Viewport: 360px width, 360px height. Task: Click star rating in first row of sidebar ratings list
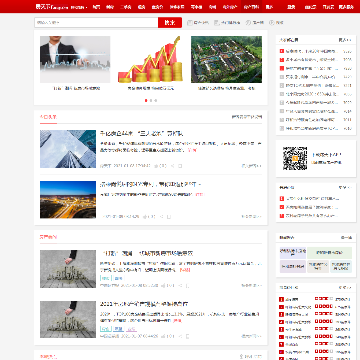point(323,299)
